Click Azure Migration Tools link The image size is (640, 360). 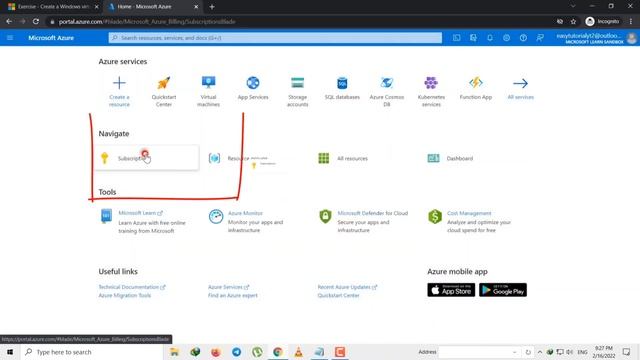(124, 295)
